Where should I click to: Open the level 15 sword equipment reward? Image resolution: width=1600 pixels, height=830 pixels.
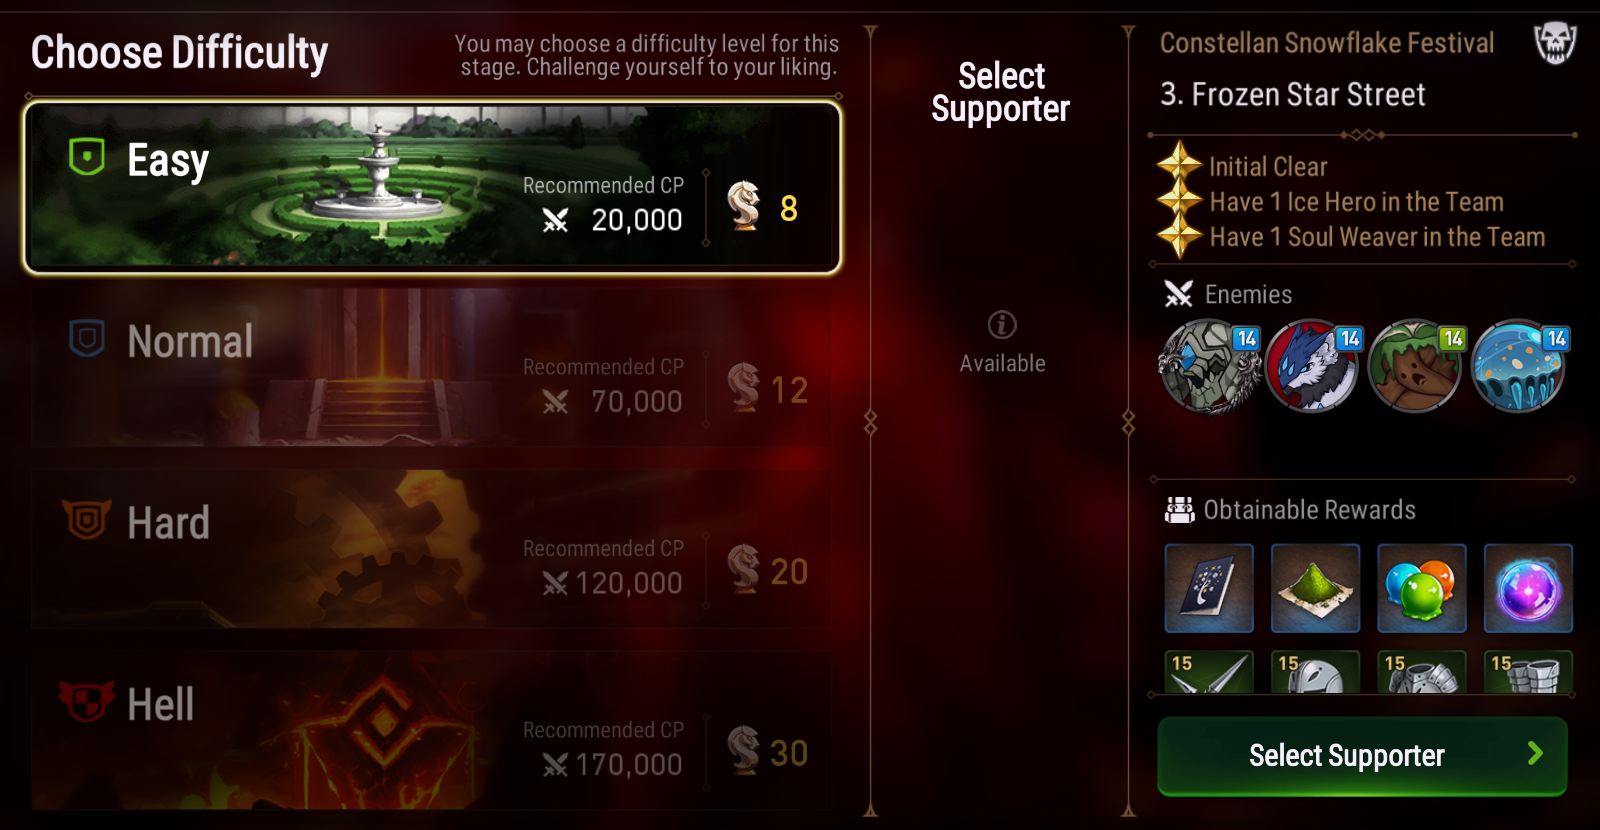click(1209, 672)
